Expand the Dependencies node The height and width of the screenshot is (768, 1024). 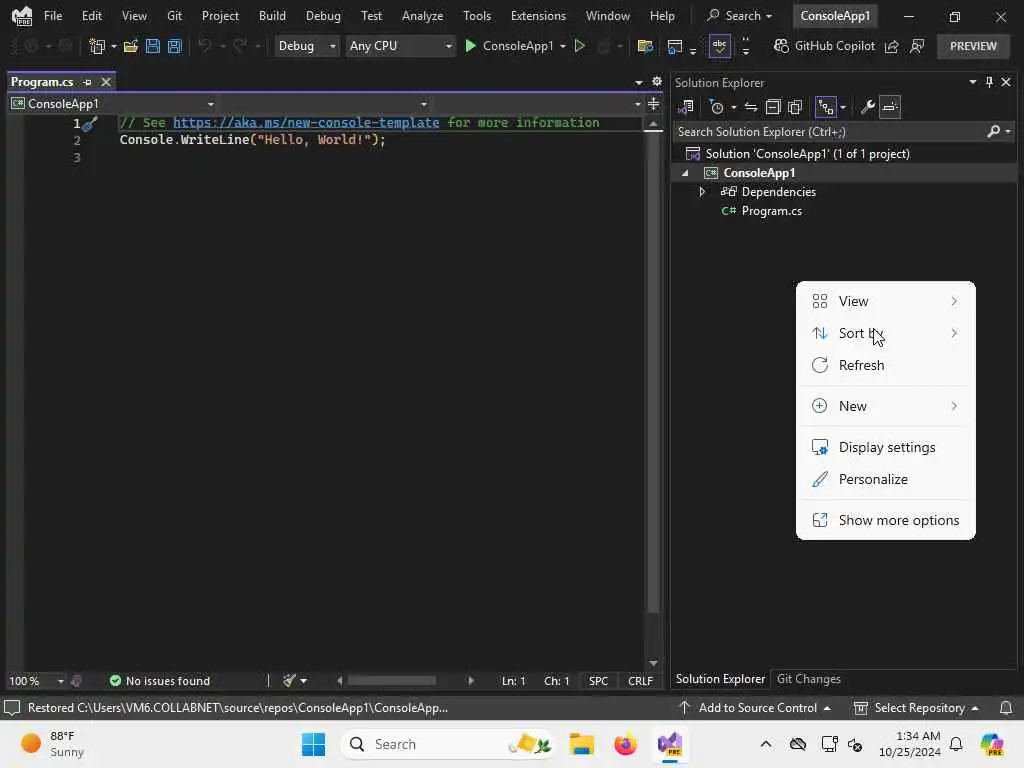pos(702,192)
